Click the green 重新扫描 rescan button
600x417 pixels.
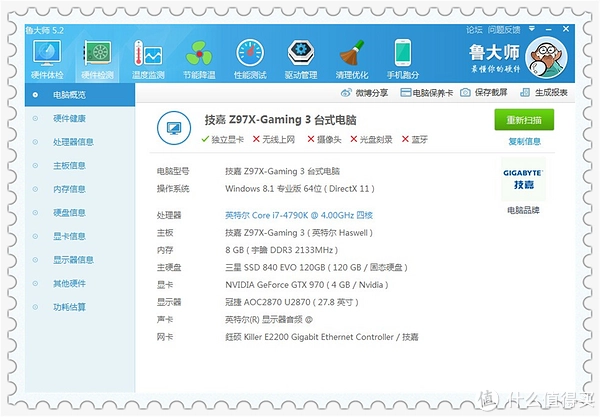(524, 120)
